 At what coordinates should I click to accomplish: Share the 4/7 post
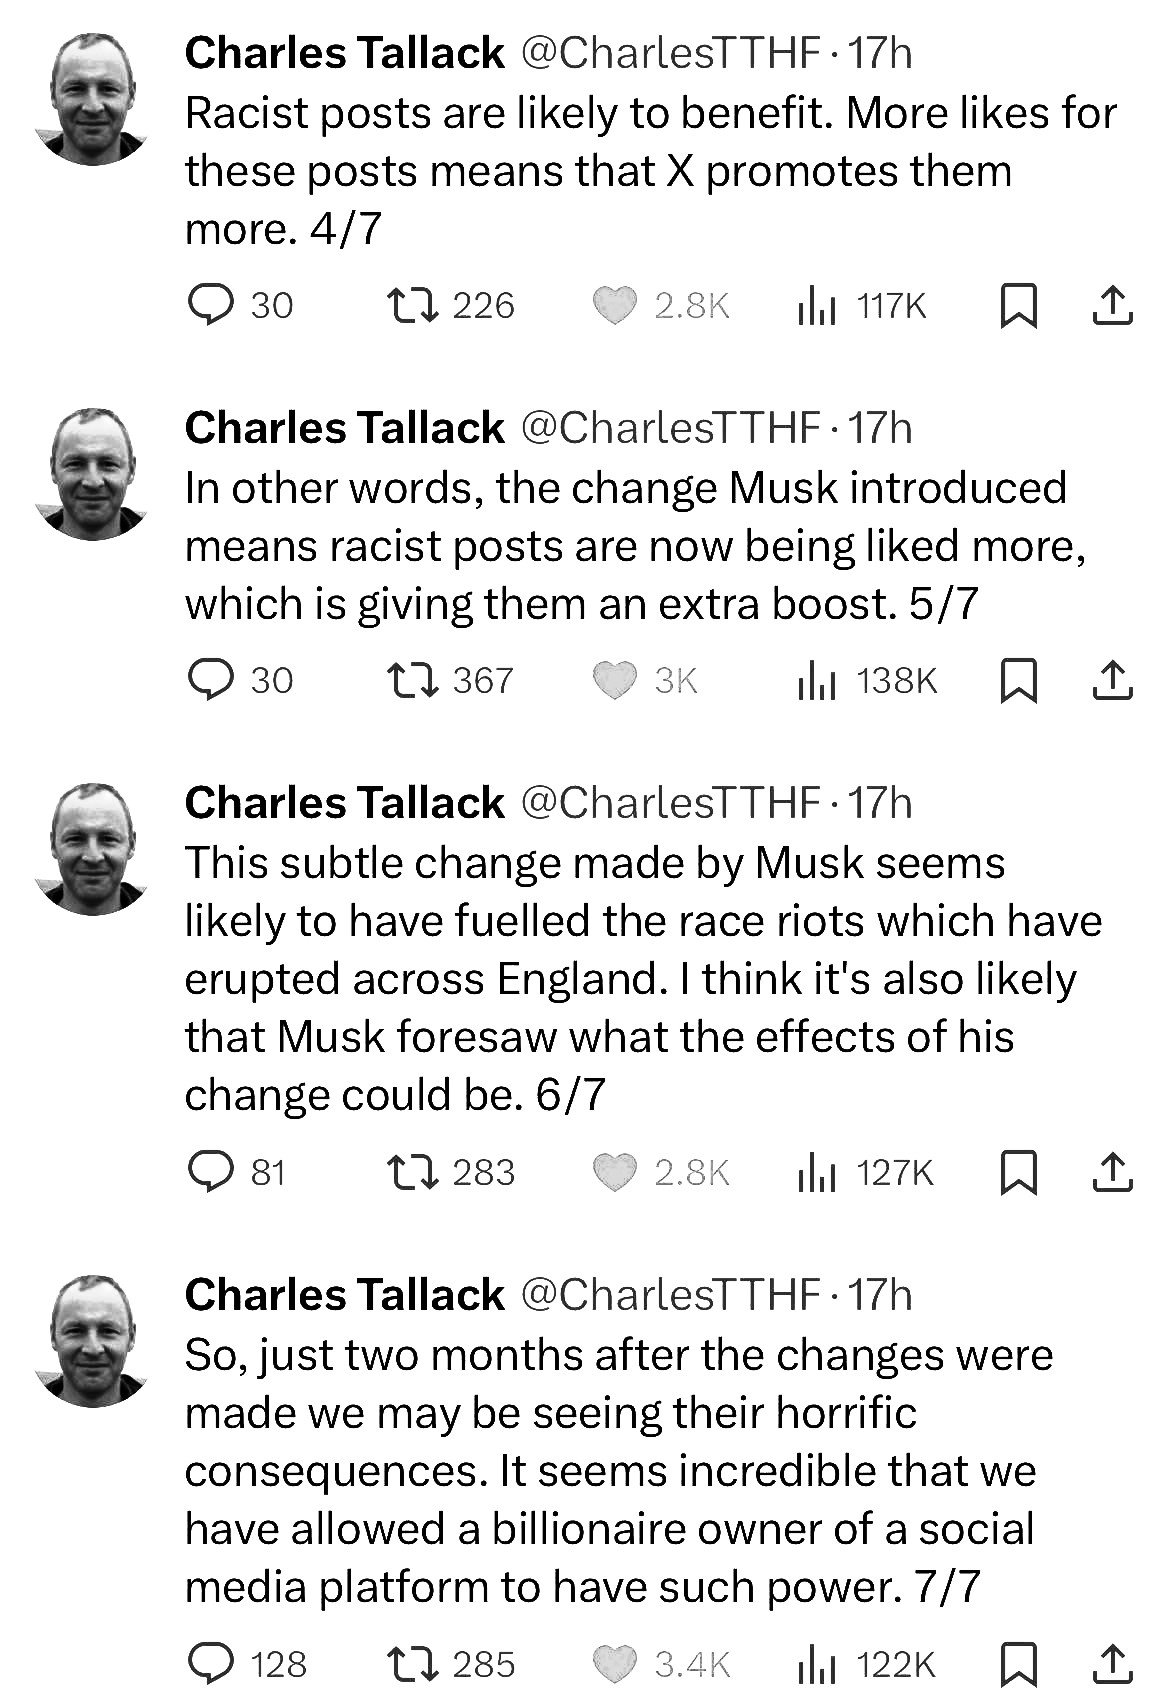1112,305
